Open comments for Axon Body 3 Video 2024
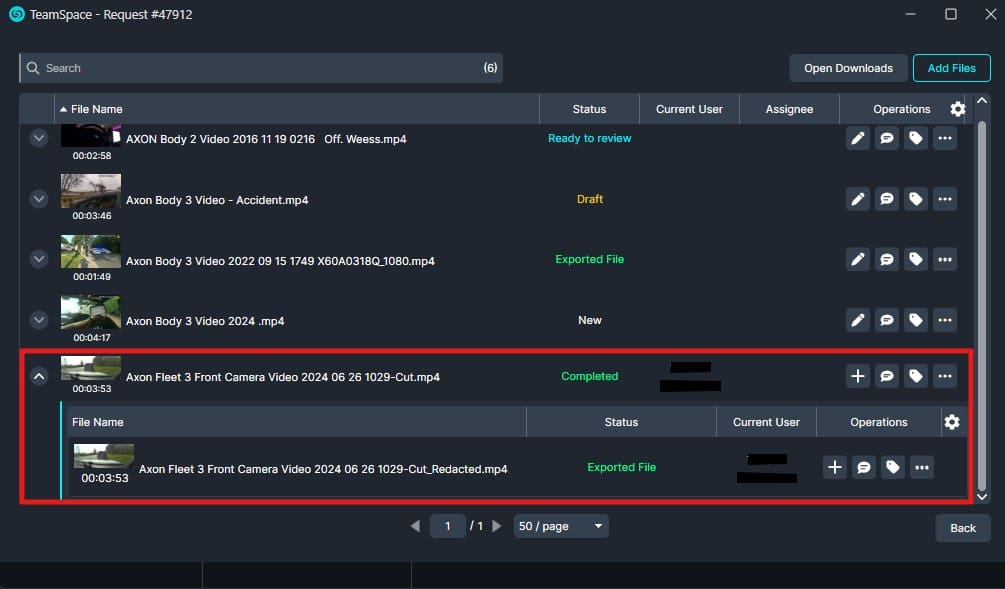This screenshot has width=1005, height=589. click(x=886, y=320)
